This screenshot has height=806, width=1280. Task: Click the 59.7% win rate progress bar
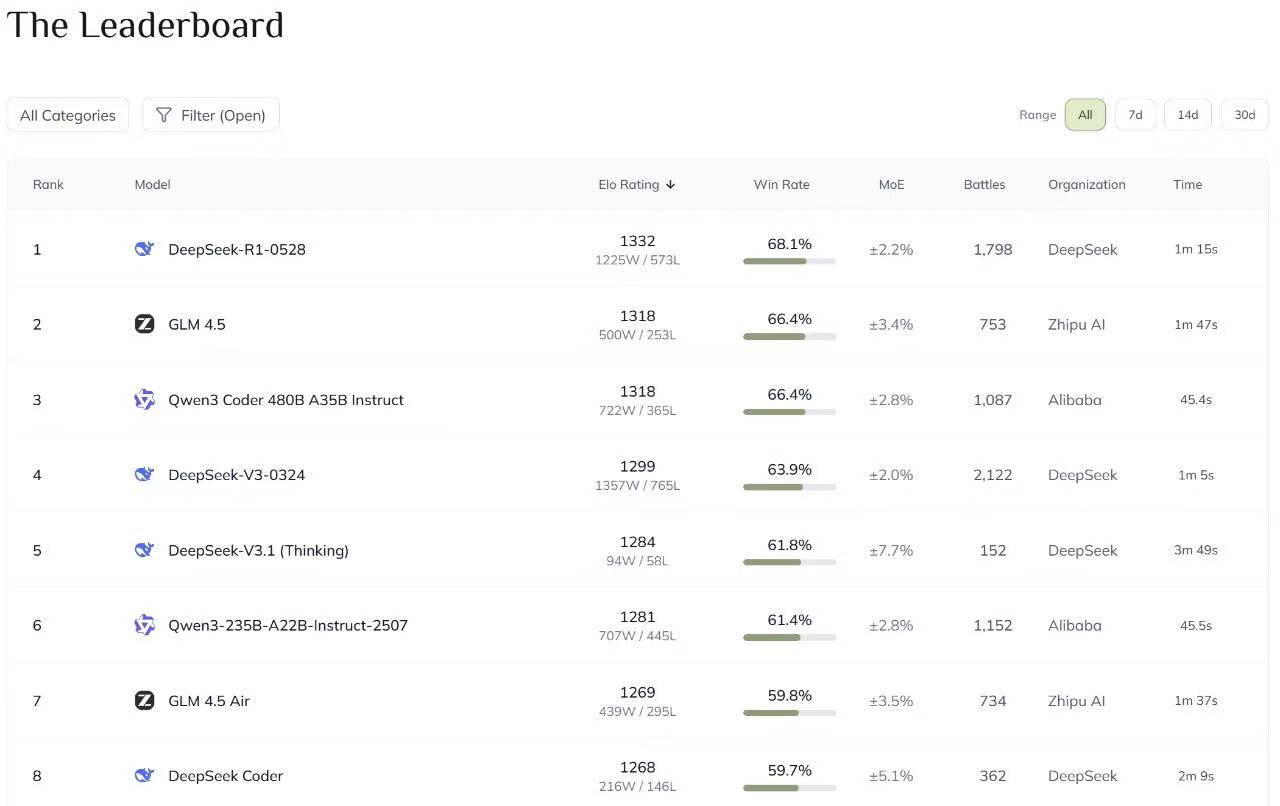point(789,788)
